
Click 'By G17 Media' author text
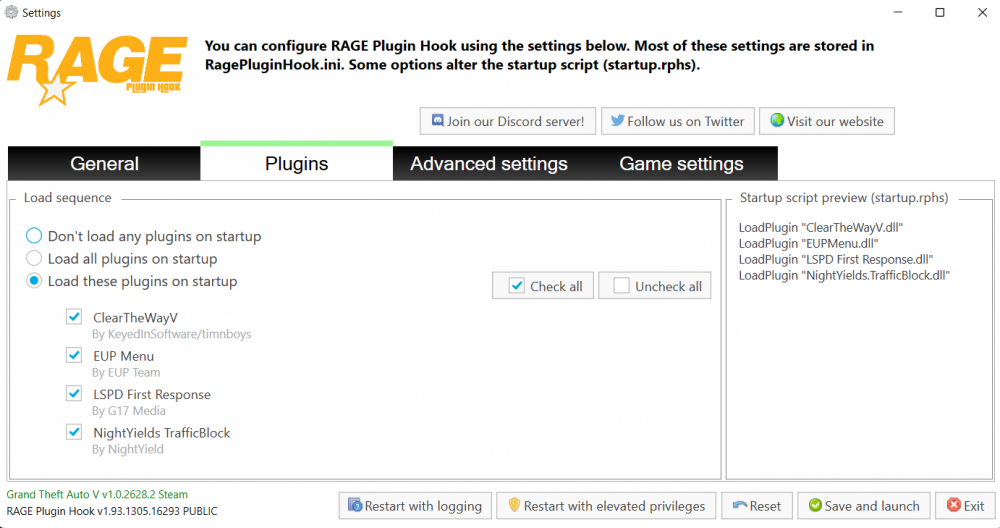click(x=129, y=411)
